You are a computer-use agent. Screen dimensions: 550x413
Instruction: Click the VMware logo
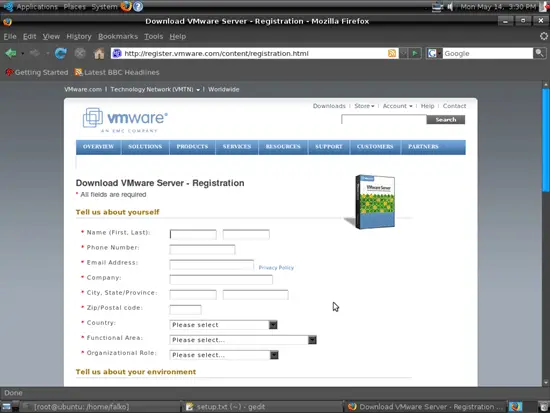tap(125, 120)
